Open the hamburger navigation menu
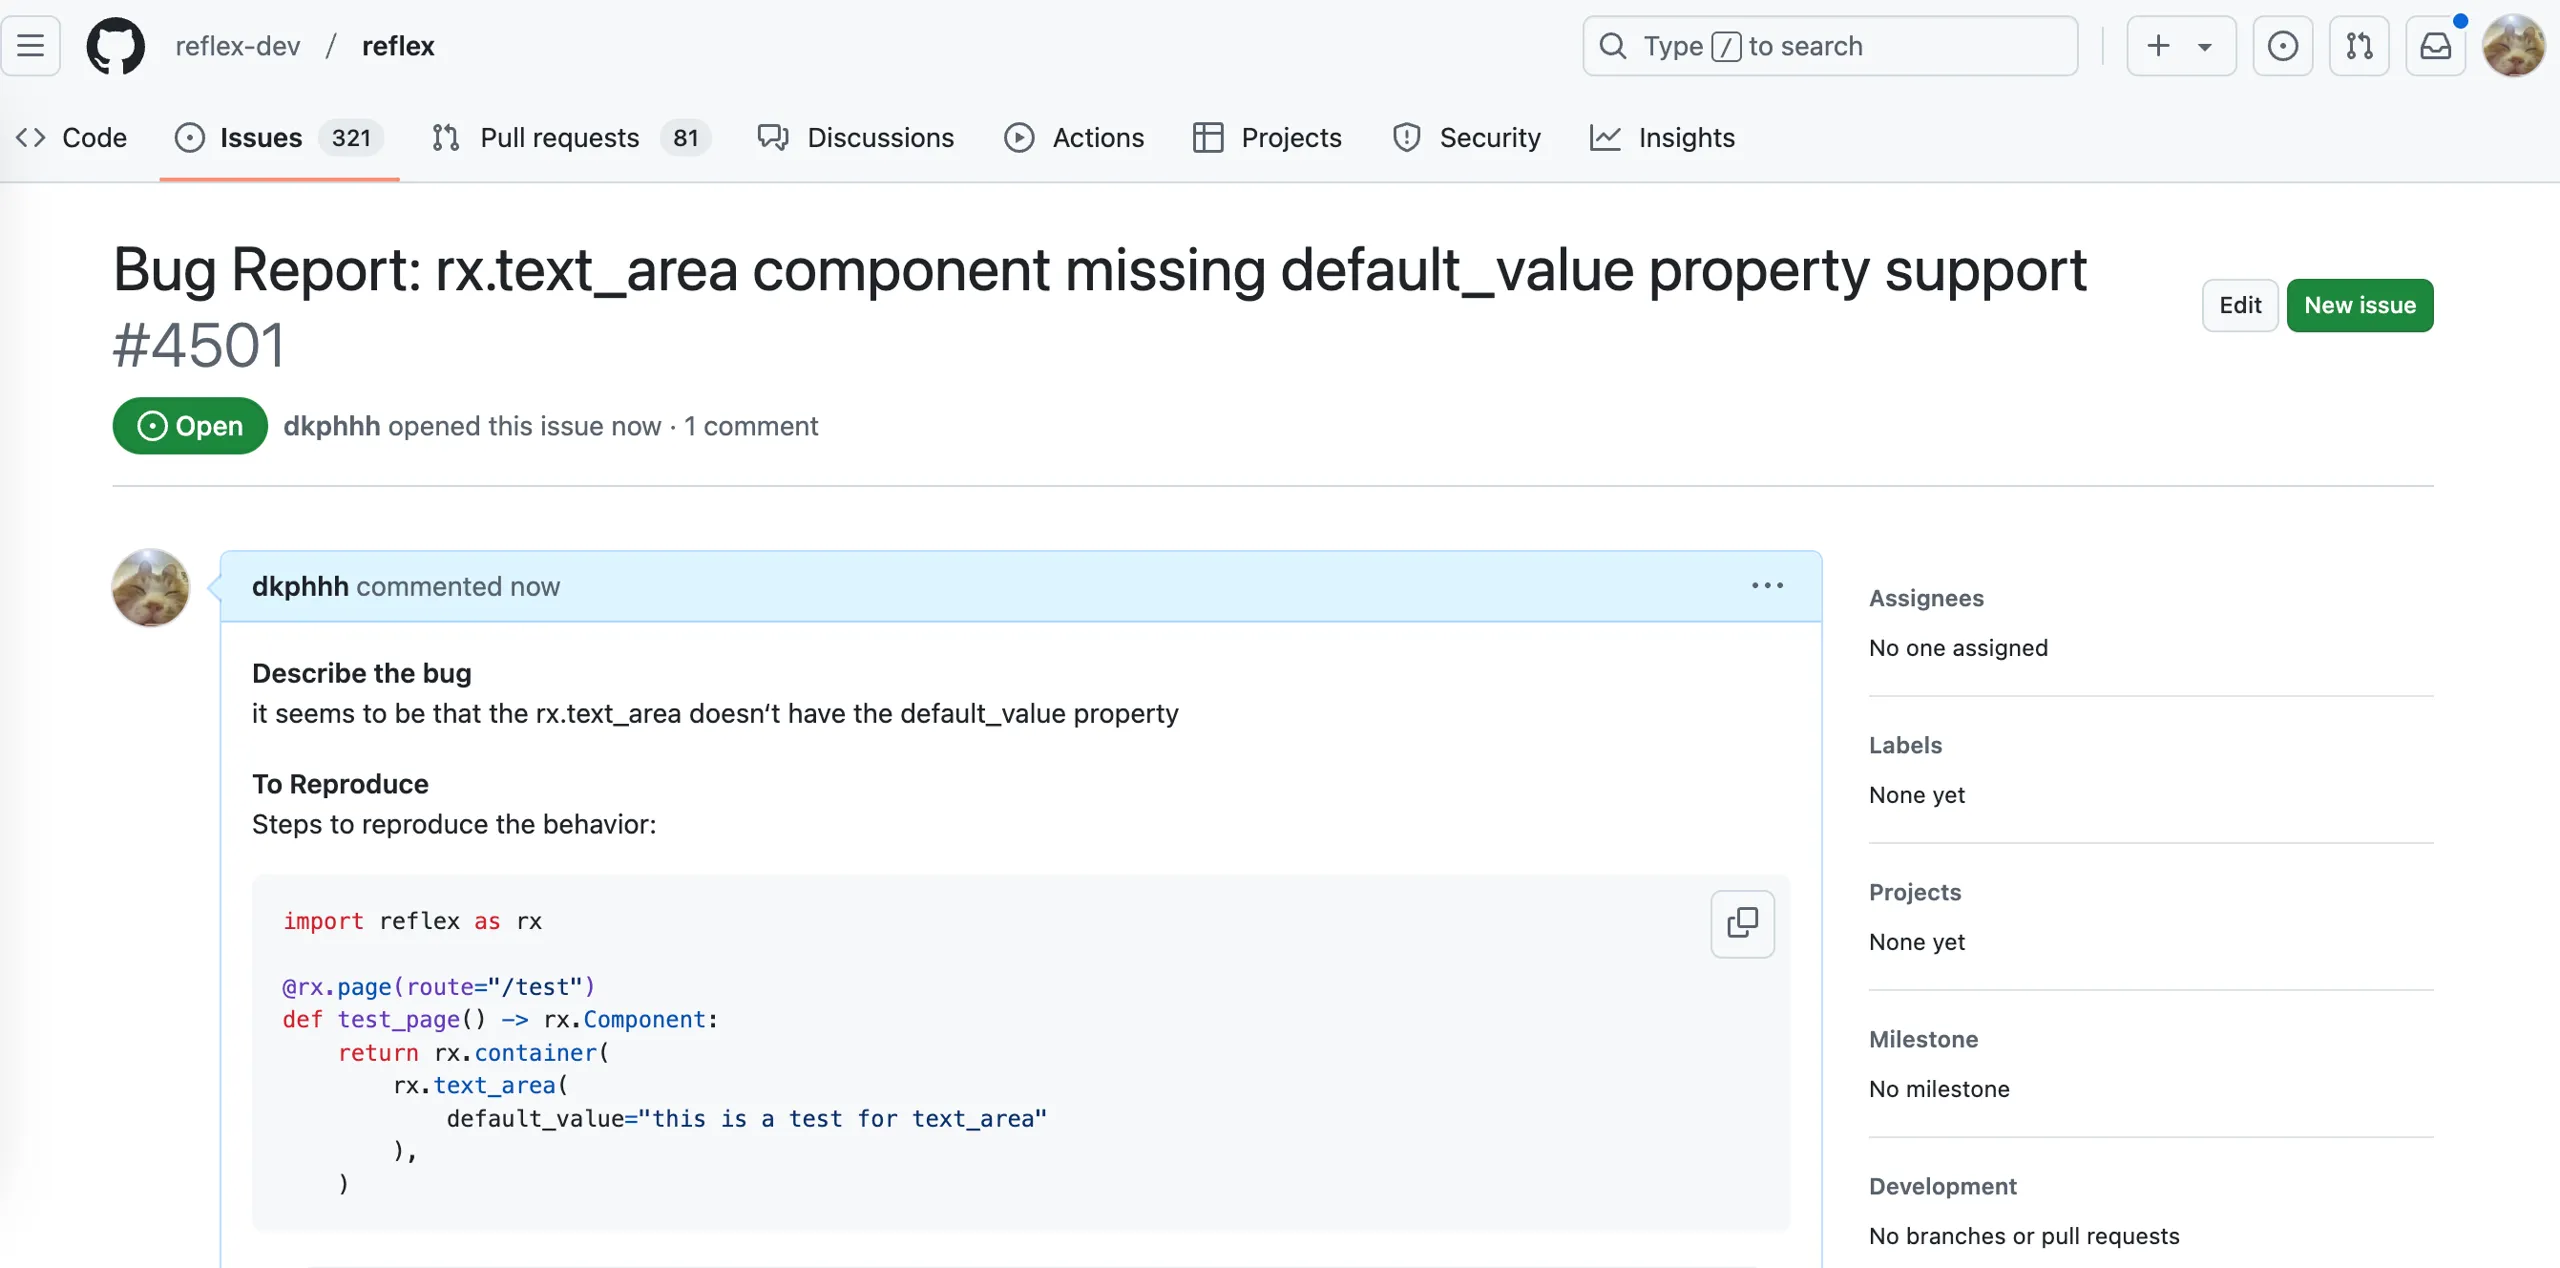 pos(31,46)
